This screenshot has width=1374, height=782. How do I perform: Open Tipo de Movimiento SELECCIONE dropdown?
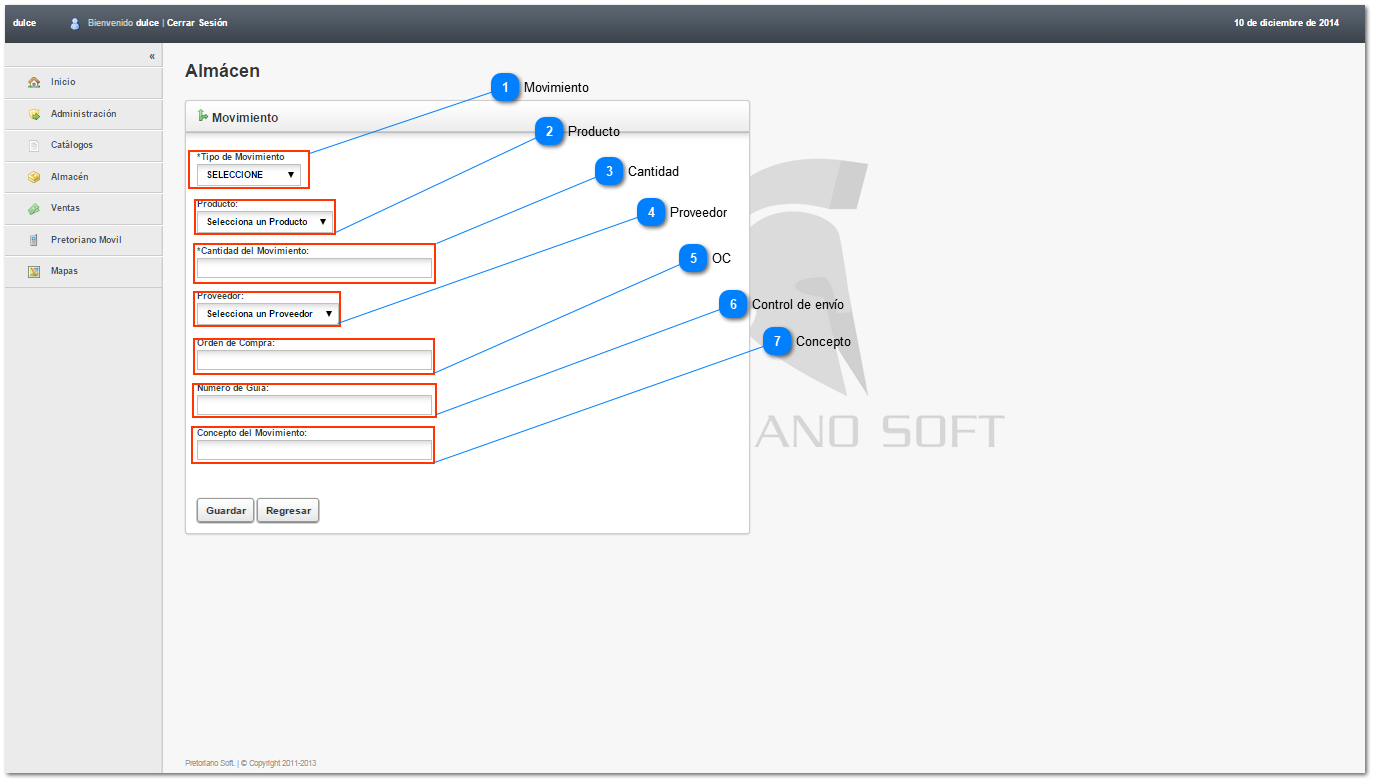click(248, 175)
